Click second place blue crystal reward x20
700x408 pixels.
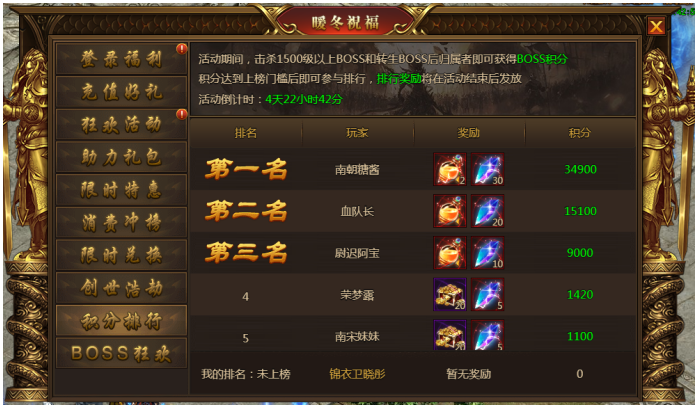(x=488, y=211)
